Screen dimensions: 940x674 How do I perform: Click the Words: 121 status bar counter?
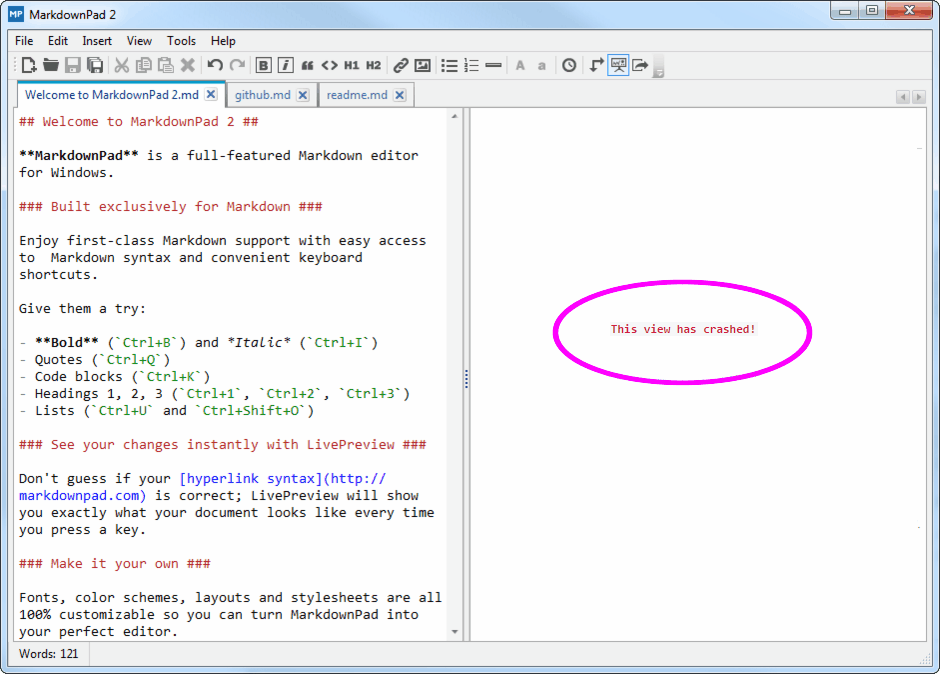(49, 654)
